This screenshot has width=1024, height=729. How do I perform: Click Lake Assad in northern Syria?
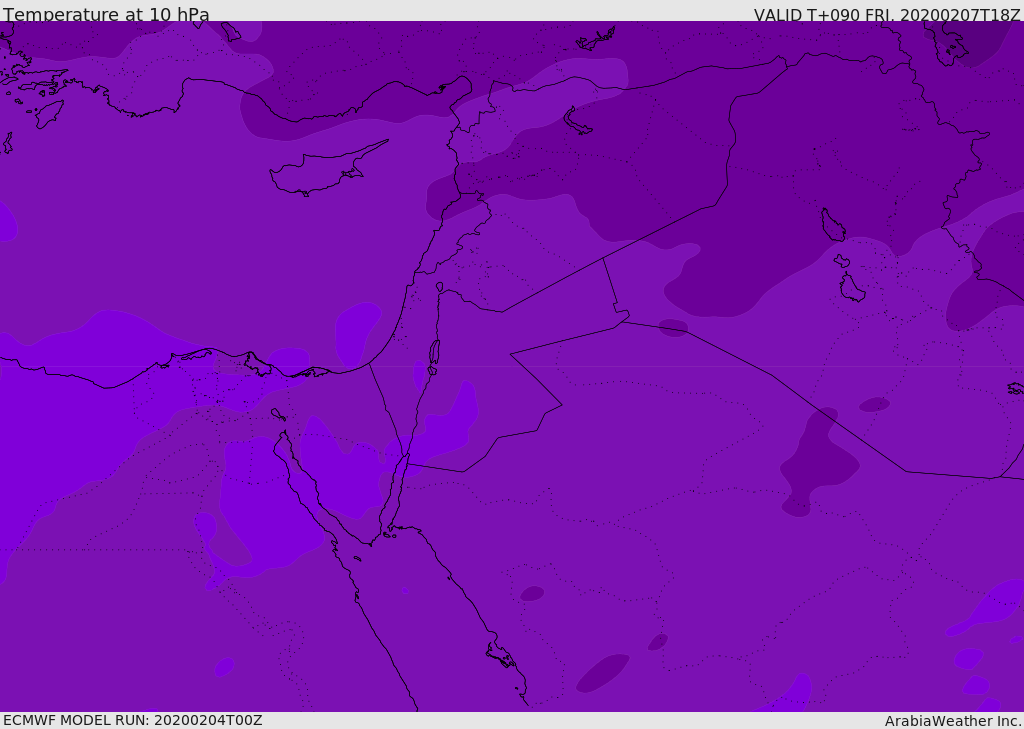click(x=578, y=121)
